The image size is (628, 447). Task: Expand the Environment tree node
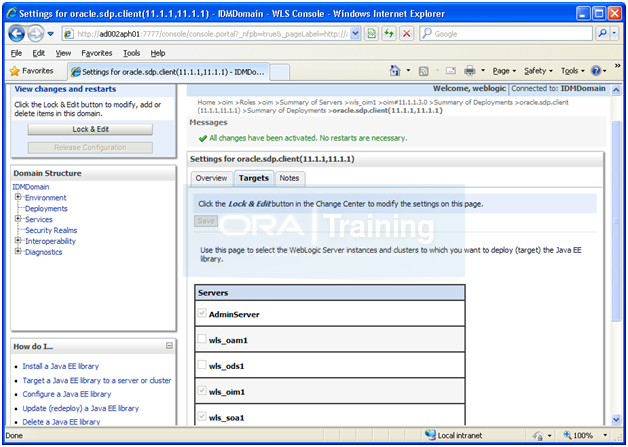point(18,197)
